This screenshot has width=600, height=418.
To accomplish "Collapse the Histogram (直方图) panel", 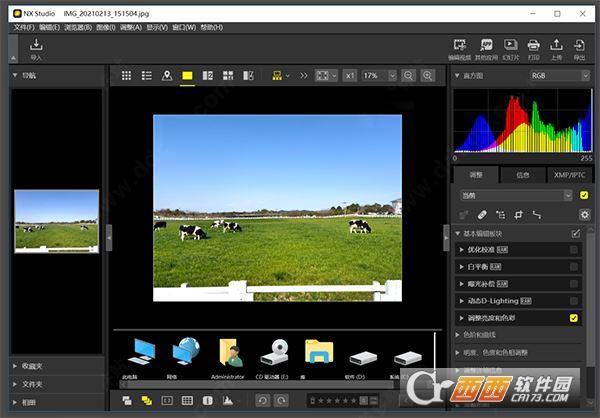I will (x=457, y=75).
